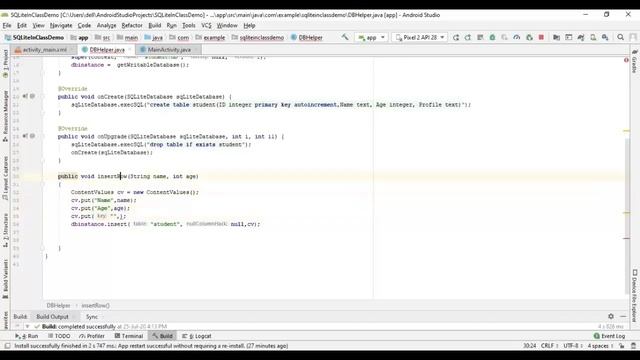Image resolution: width=640 pixels, height=360 pixels.
Task: Open the Device File Explorer sidebar
Action: pyautogui.click(x=634, y=296)
